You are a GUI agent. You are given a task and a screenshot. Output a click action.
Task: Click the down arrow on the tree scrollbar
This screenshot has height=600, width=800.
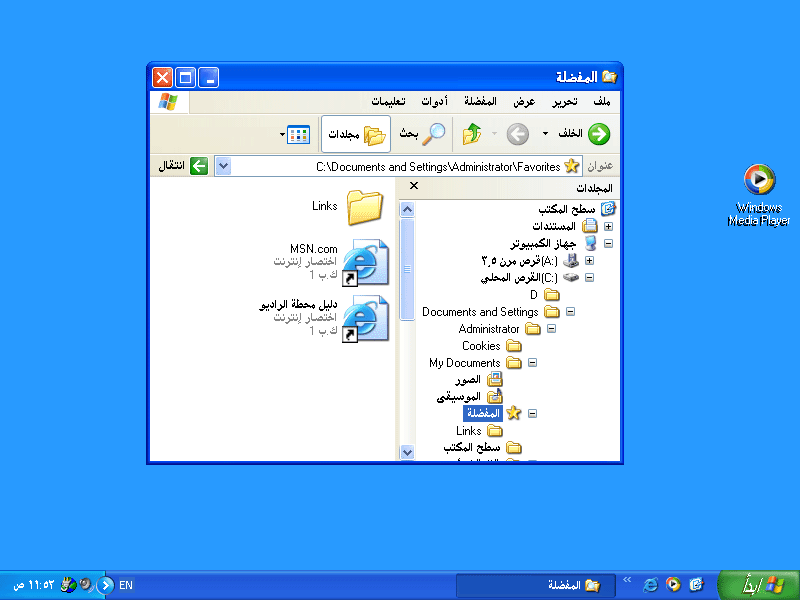point(407,452)
